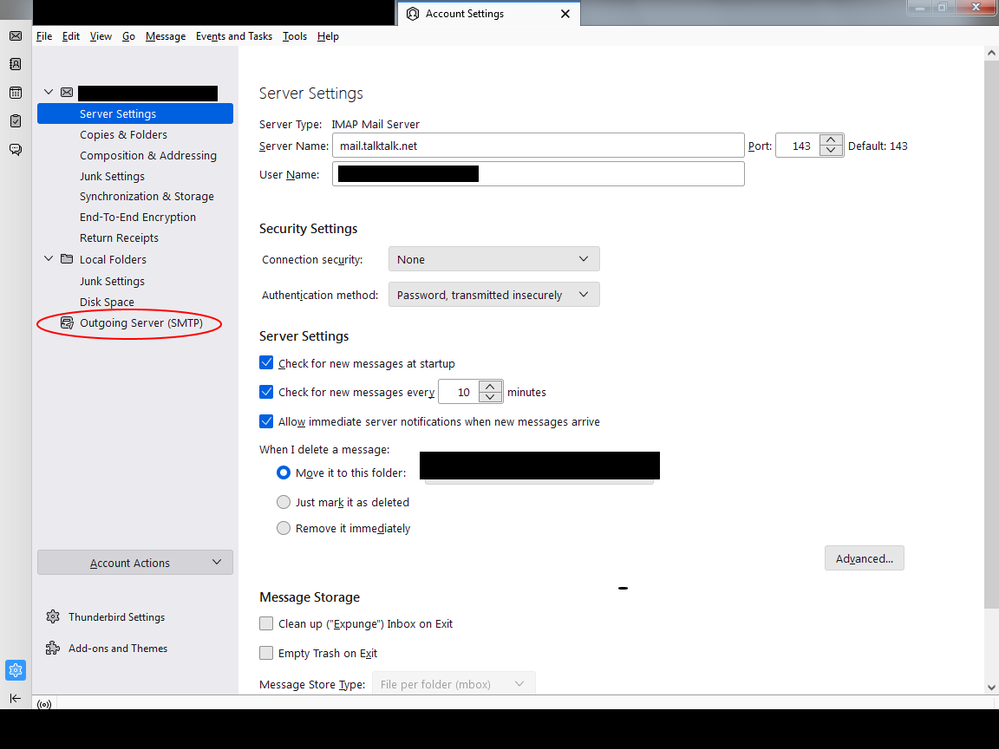This screenshot has height=749, width=999.
Task: Click the Thunderbird Settings gear icon
Action: (53, 617)
